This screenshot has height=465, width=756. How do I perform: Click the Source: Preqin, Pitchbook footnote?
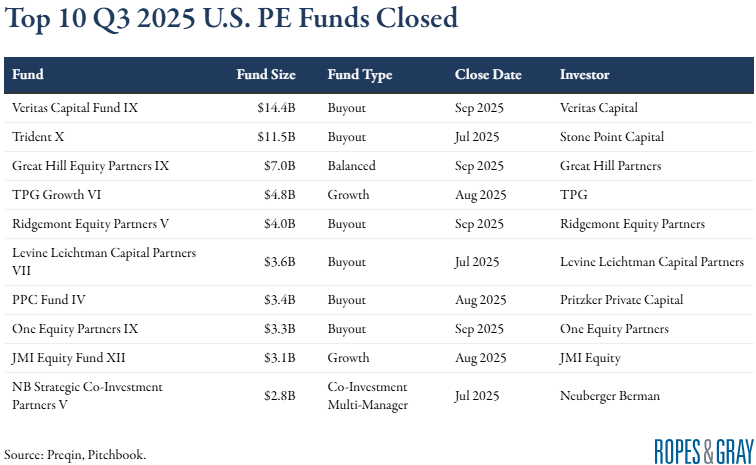coord(75,454)
